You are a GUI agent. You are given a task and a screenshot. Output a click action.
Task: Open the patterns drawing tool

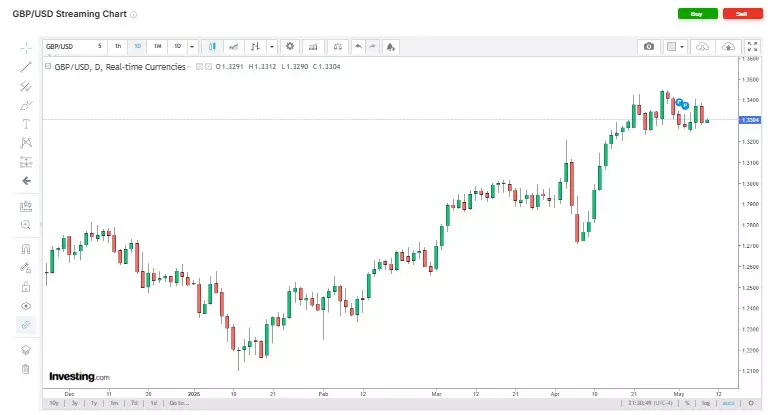[x=26, y=143]
